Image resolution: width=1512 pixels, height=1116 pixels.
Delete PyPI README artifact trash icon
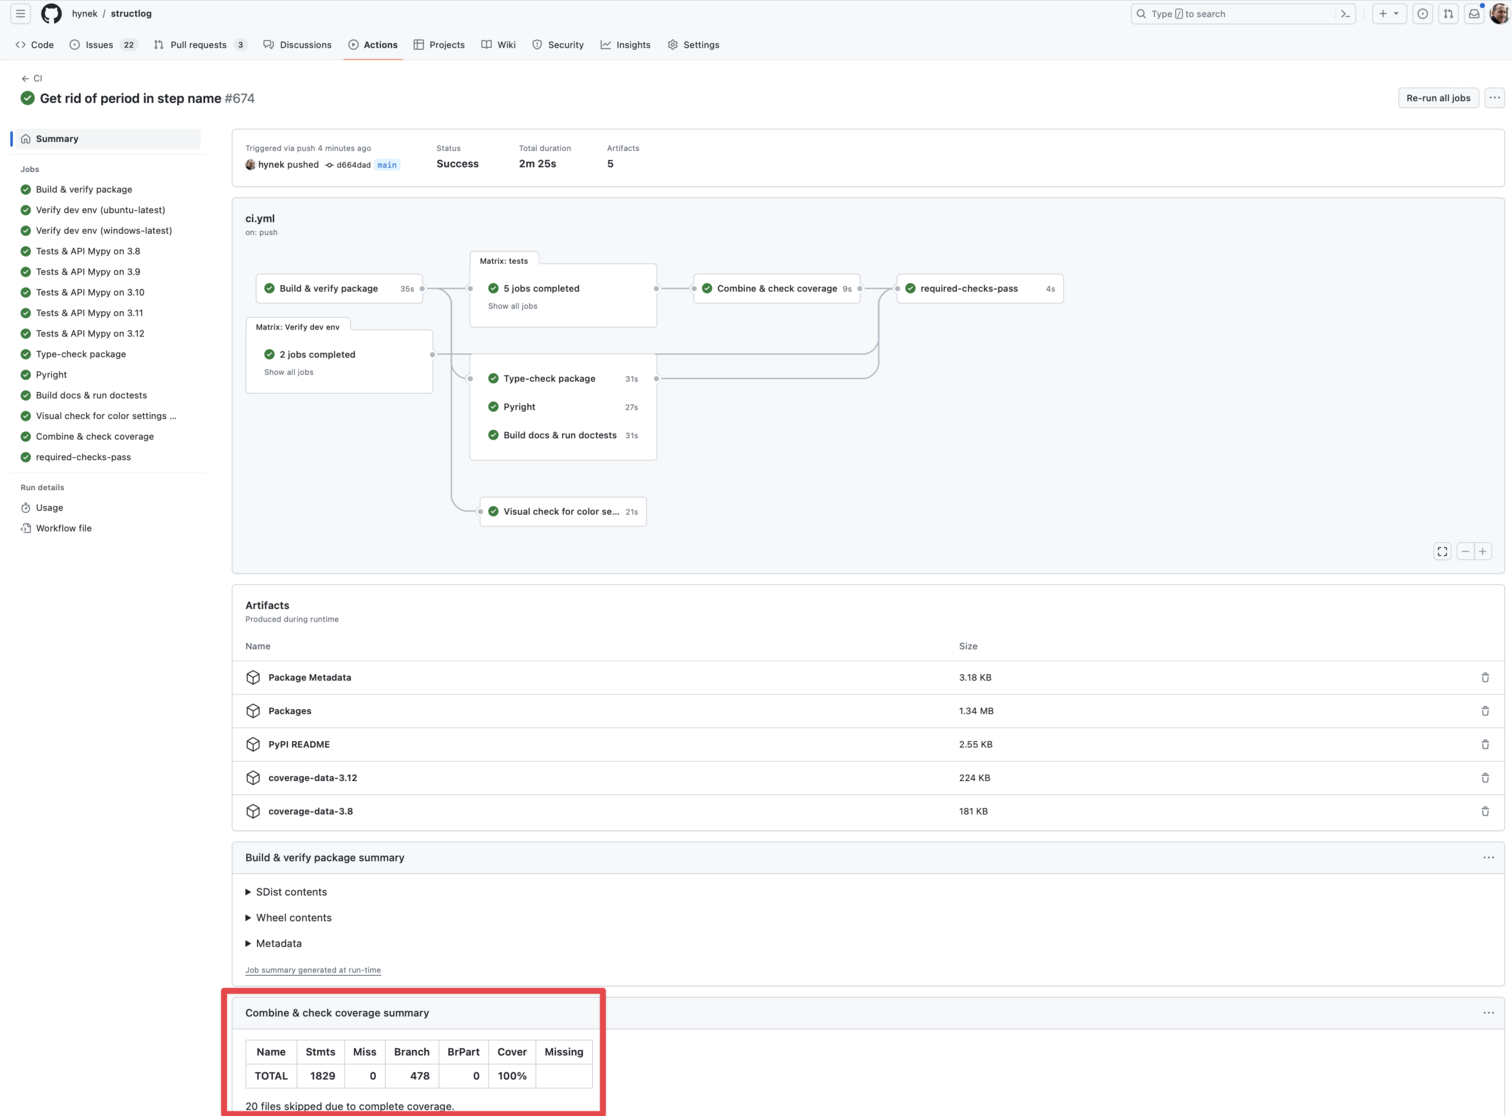(1485, 744)
